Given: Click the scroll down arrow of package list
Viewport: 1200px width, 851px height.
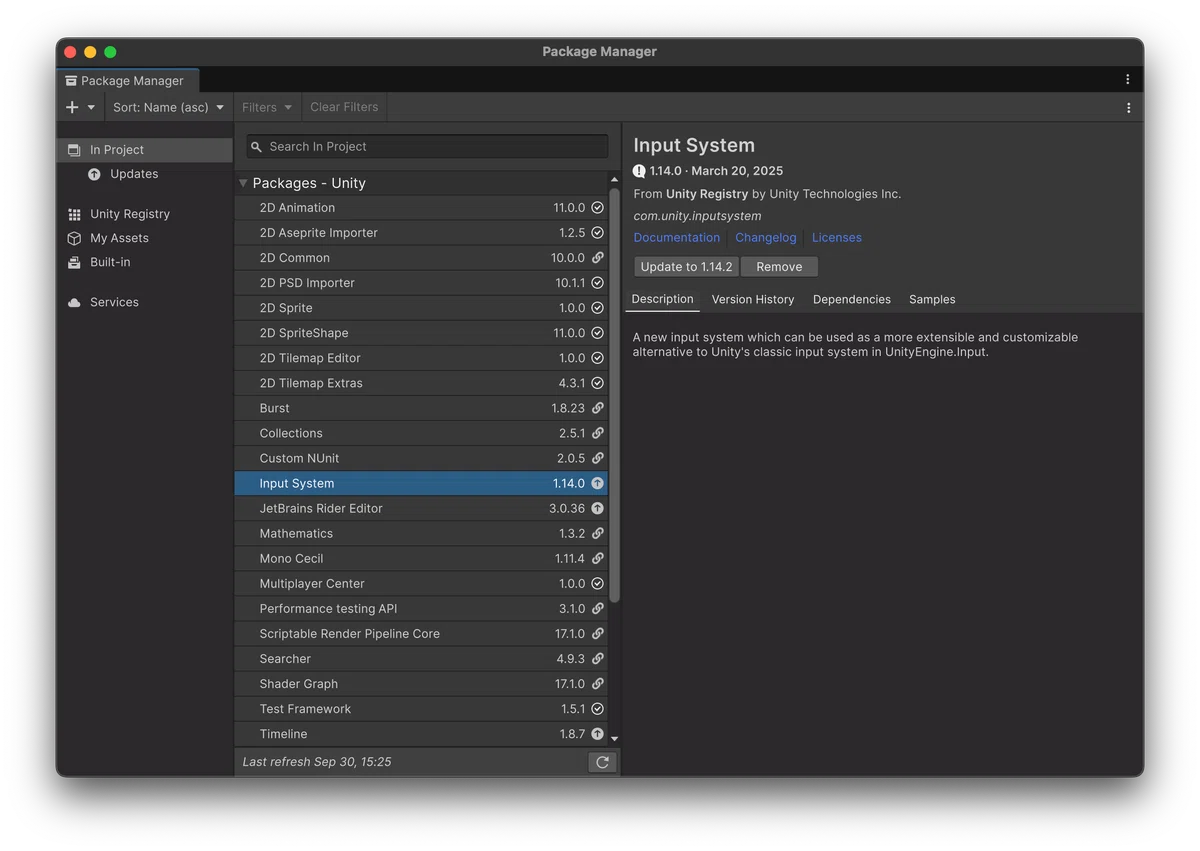Looking at the screenshot, I should pos(614,739).
